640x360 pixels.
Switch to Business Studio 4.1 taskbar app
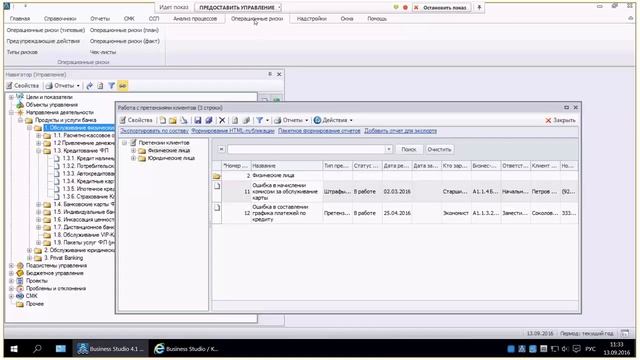click(x=111, y=349)
